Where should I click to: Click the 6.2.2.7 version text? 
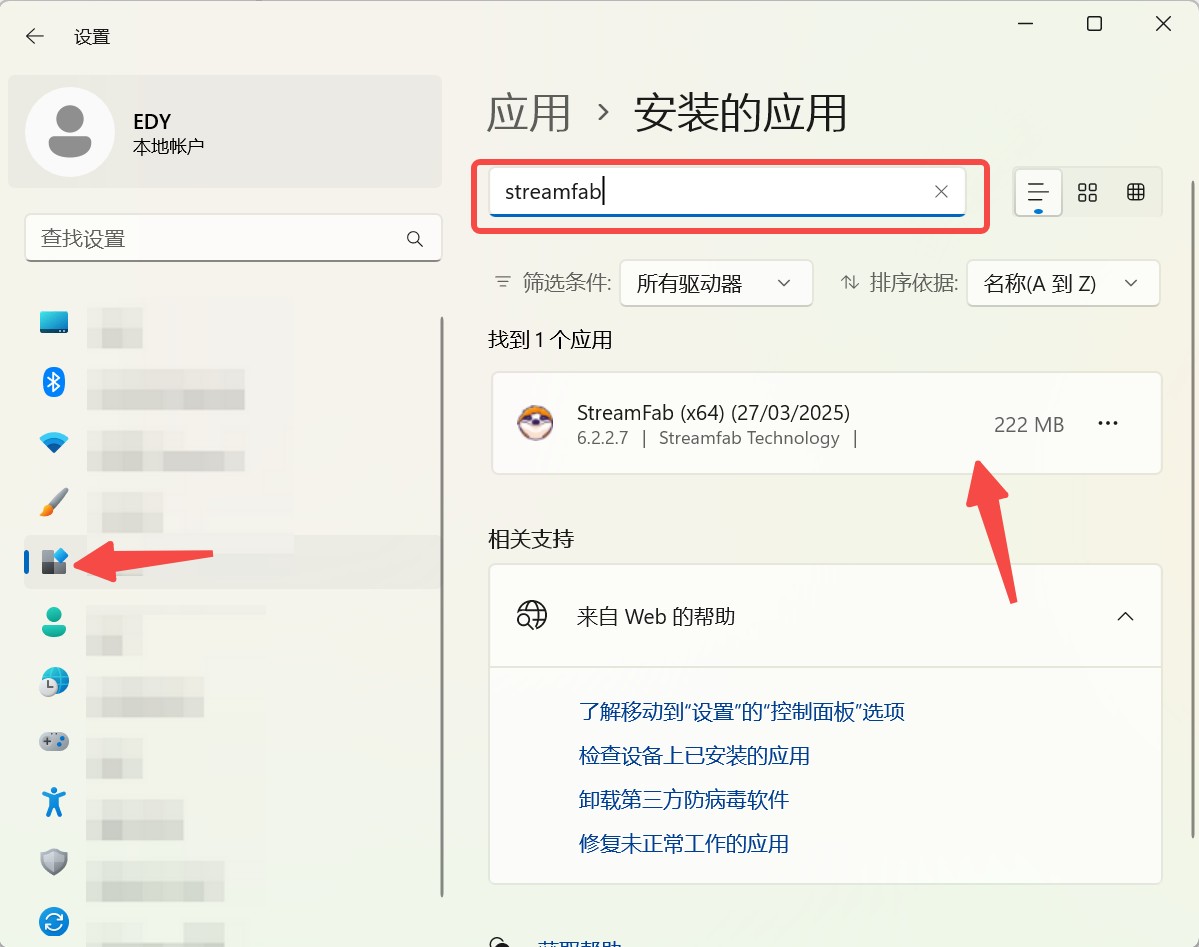click(x=603, y=438)
